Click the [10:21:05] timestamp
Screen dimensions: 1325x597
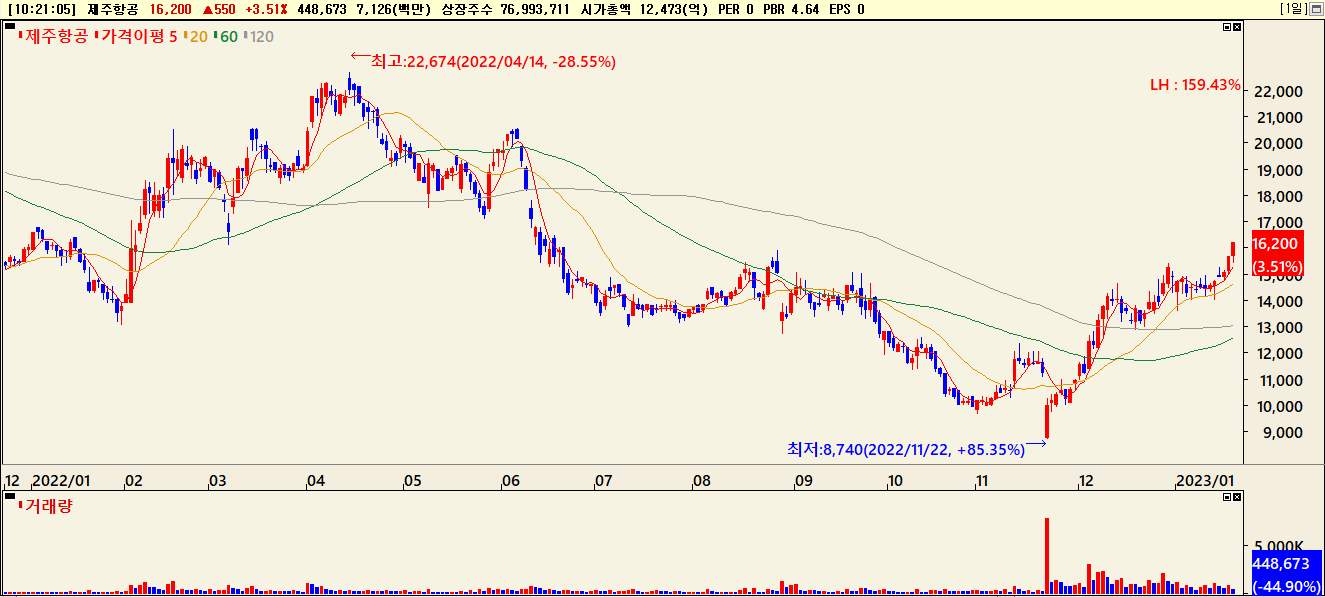click(x=41, y=9)
